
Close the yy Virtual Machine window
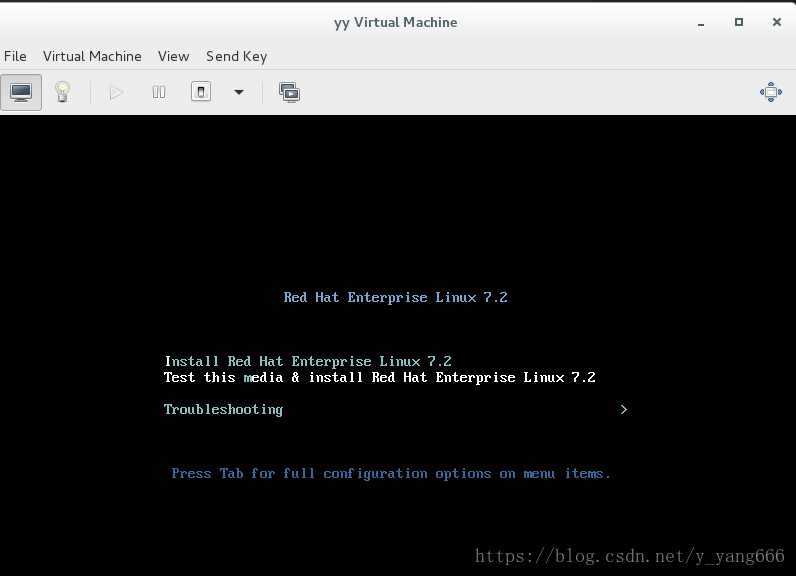tap(777, 22)
